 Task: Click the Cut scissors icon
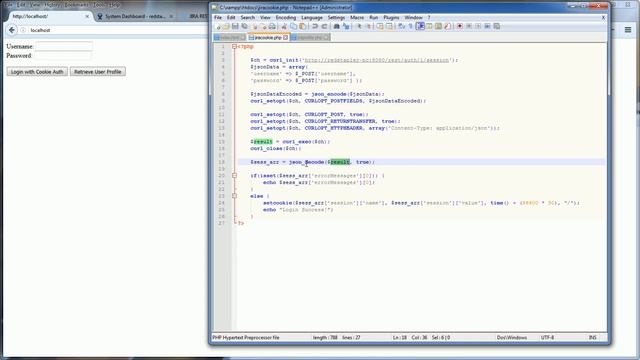pyautogui.click(x=284, y=27)
